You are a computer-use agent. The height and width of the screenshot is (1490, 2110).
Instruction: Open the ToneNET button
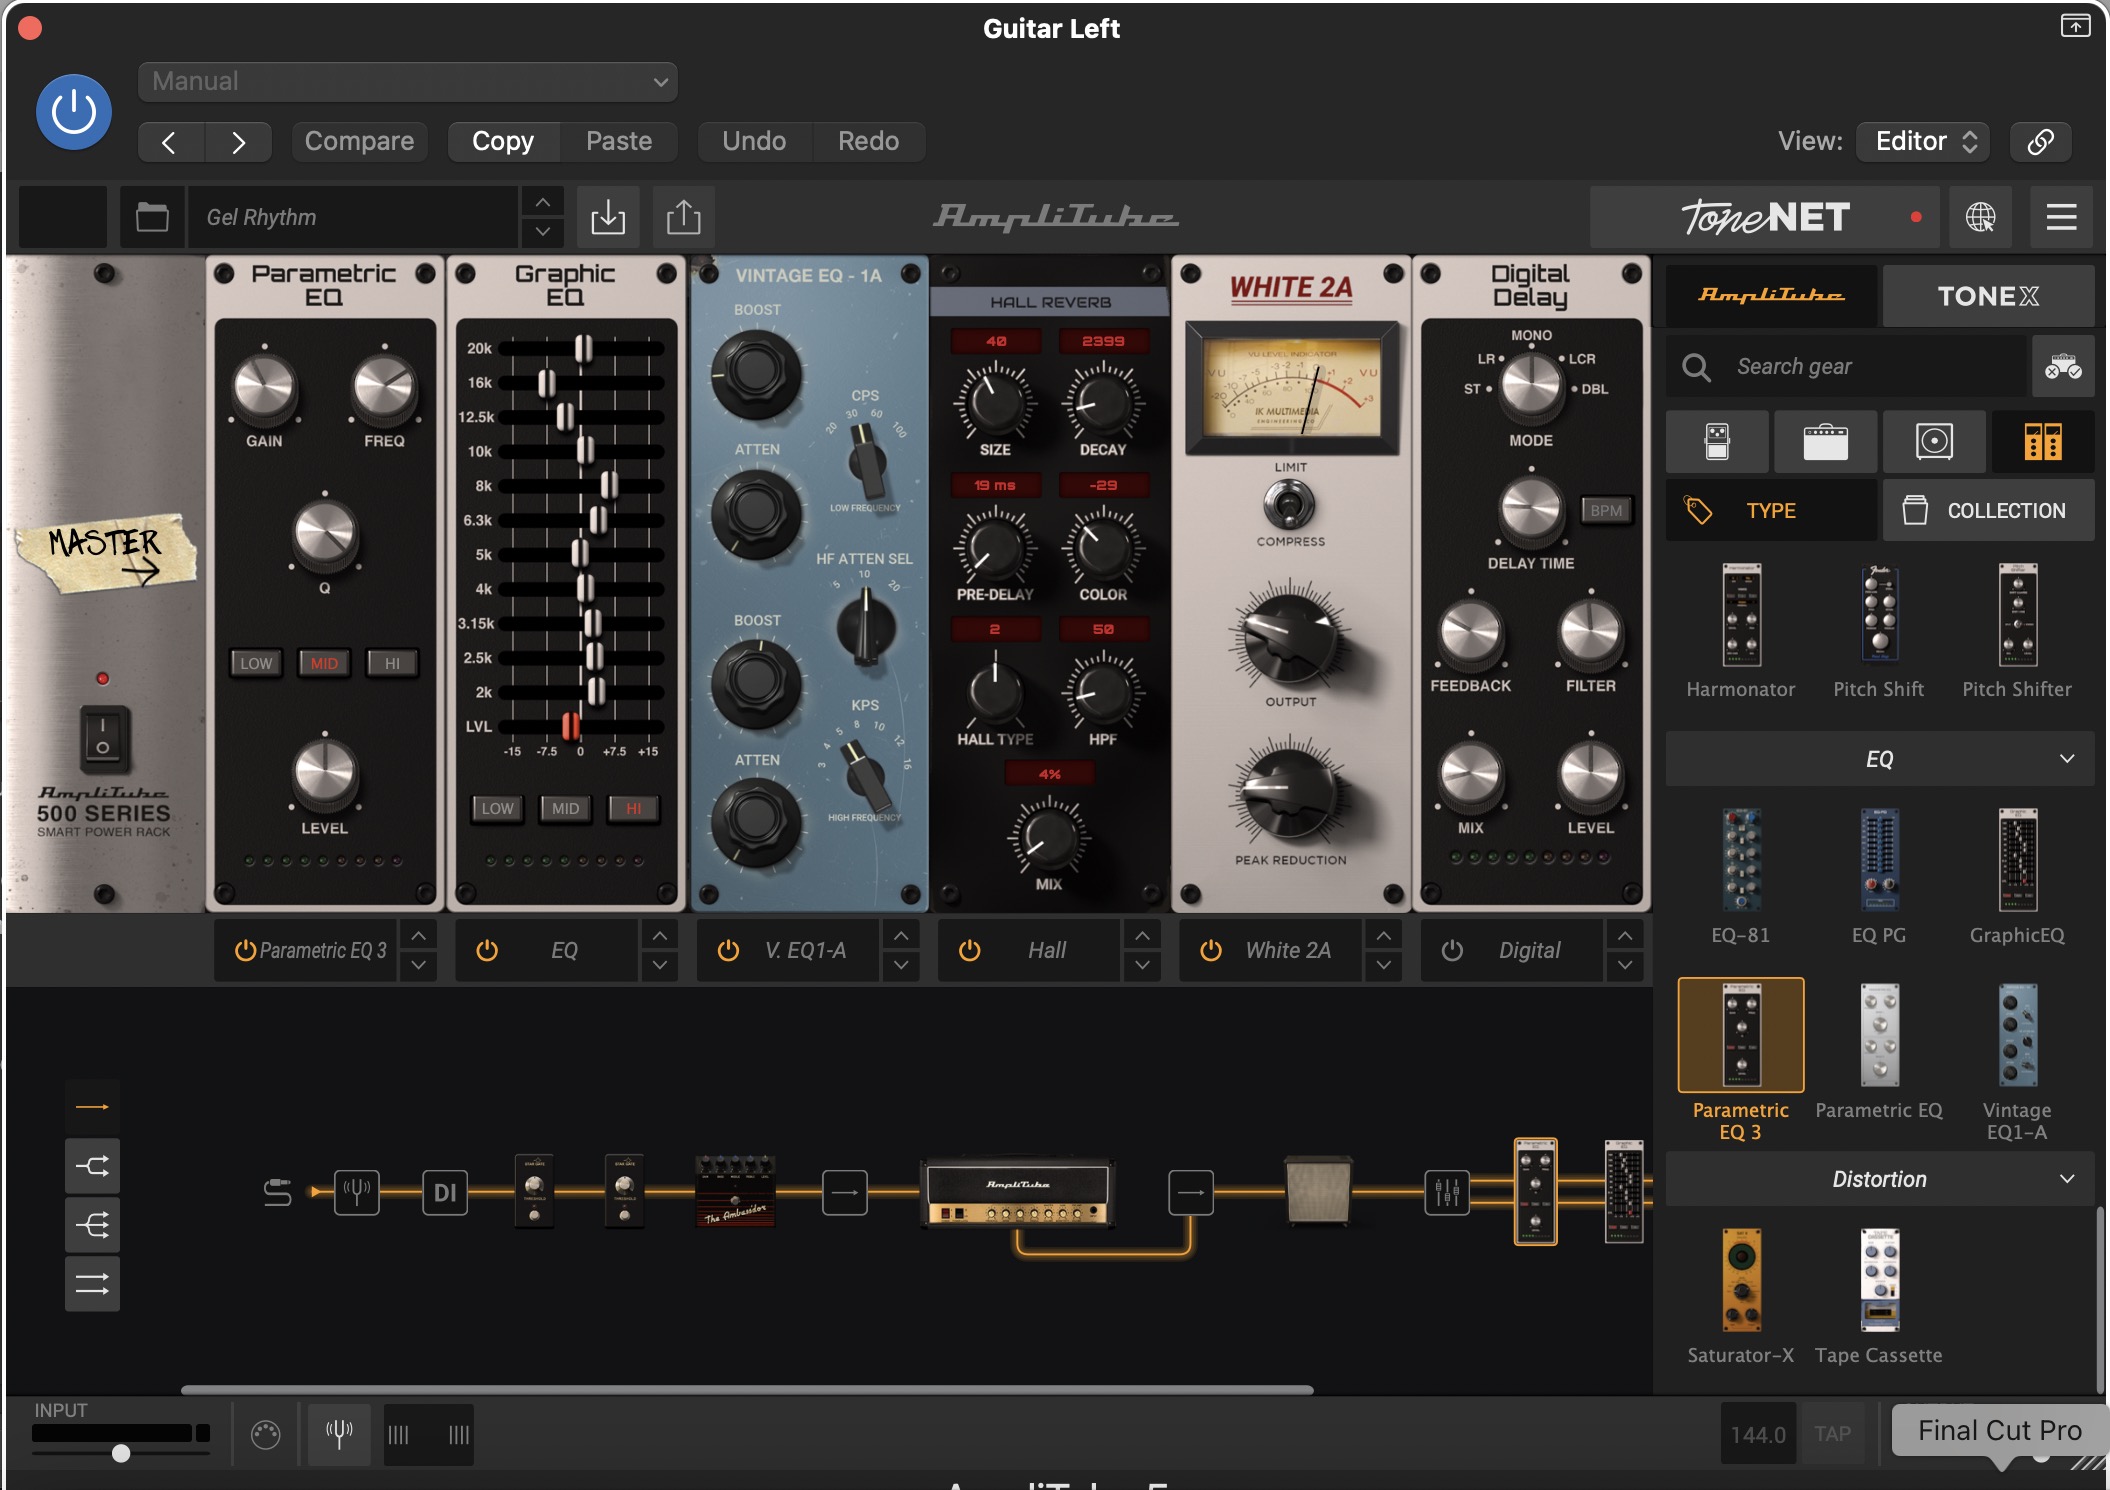pos(1765,217)
